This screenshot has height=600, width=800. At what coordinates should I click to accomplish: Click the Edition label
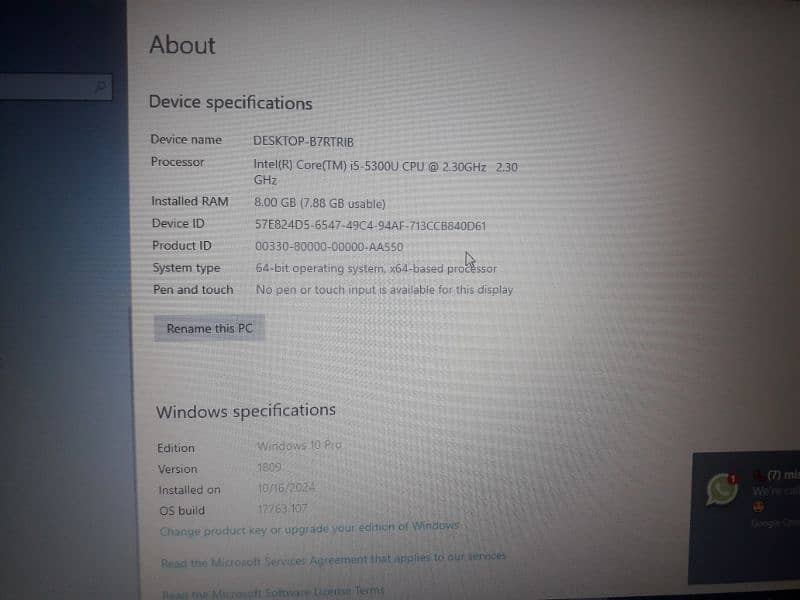(176, 448)
